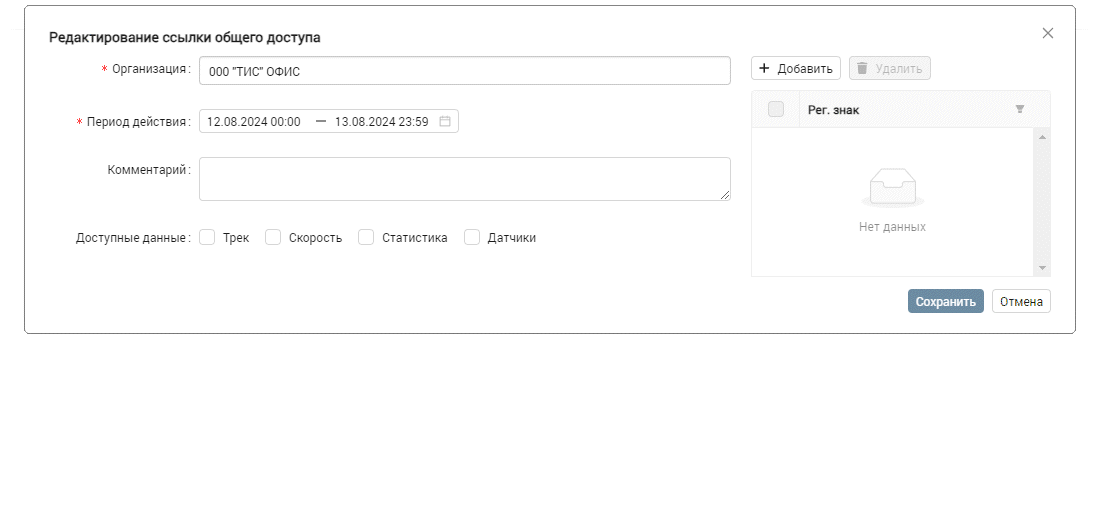
Task: Click the Удалить trash button
Action: point(890,69)
